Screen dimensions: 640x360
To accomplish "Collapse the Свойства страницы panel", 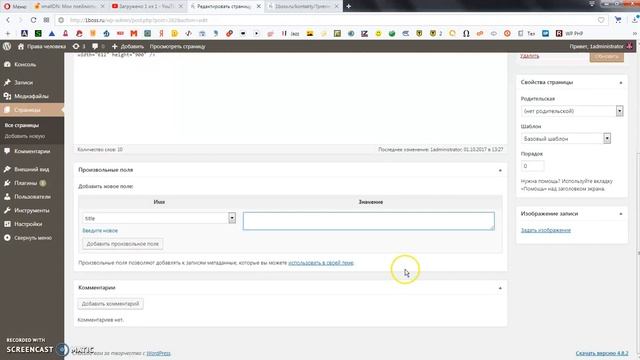I will 621,83.
